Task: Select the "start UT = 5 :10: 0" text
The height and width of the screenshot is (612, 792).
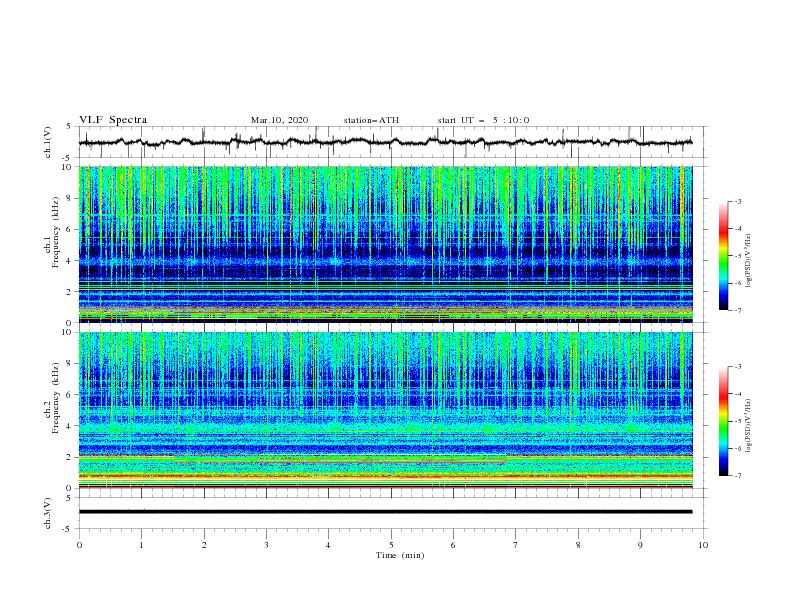Action: coord(483,120)
